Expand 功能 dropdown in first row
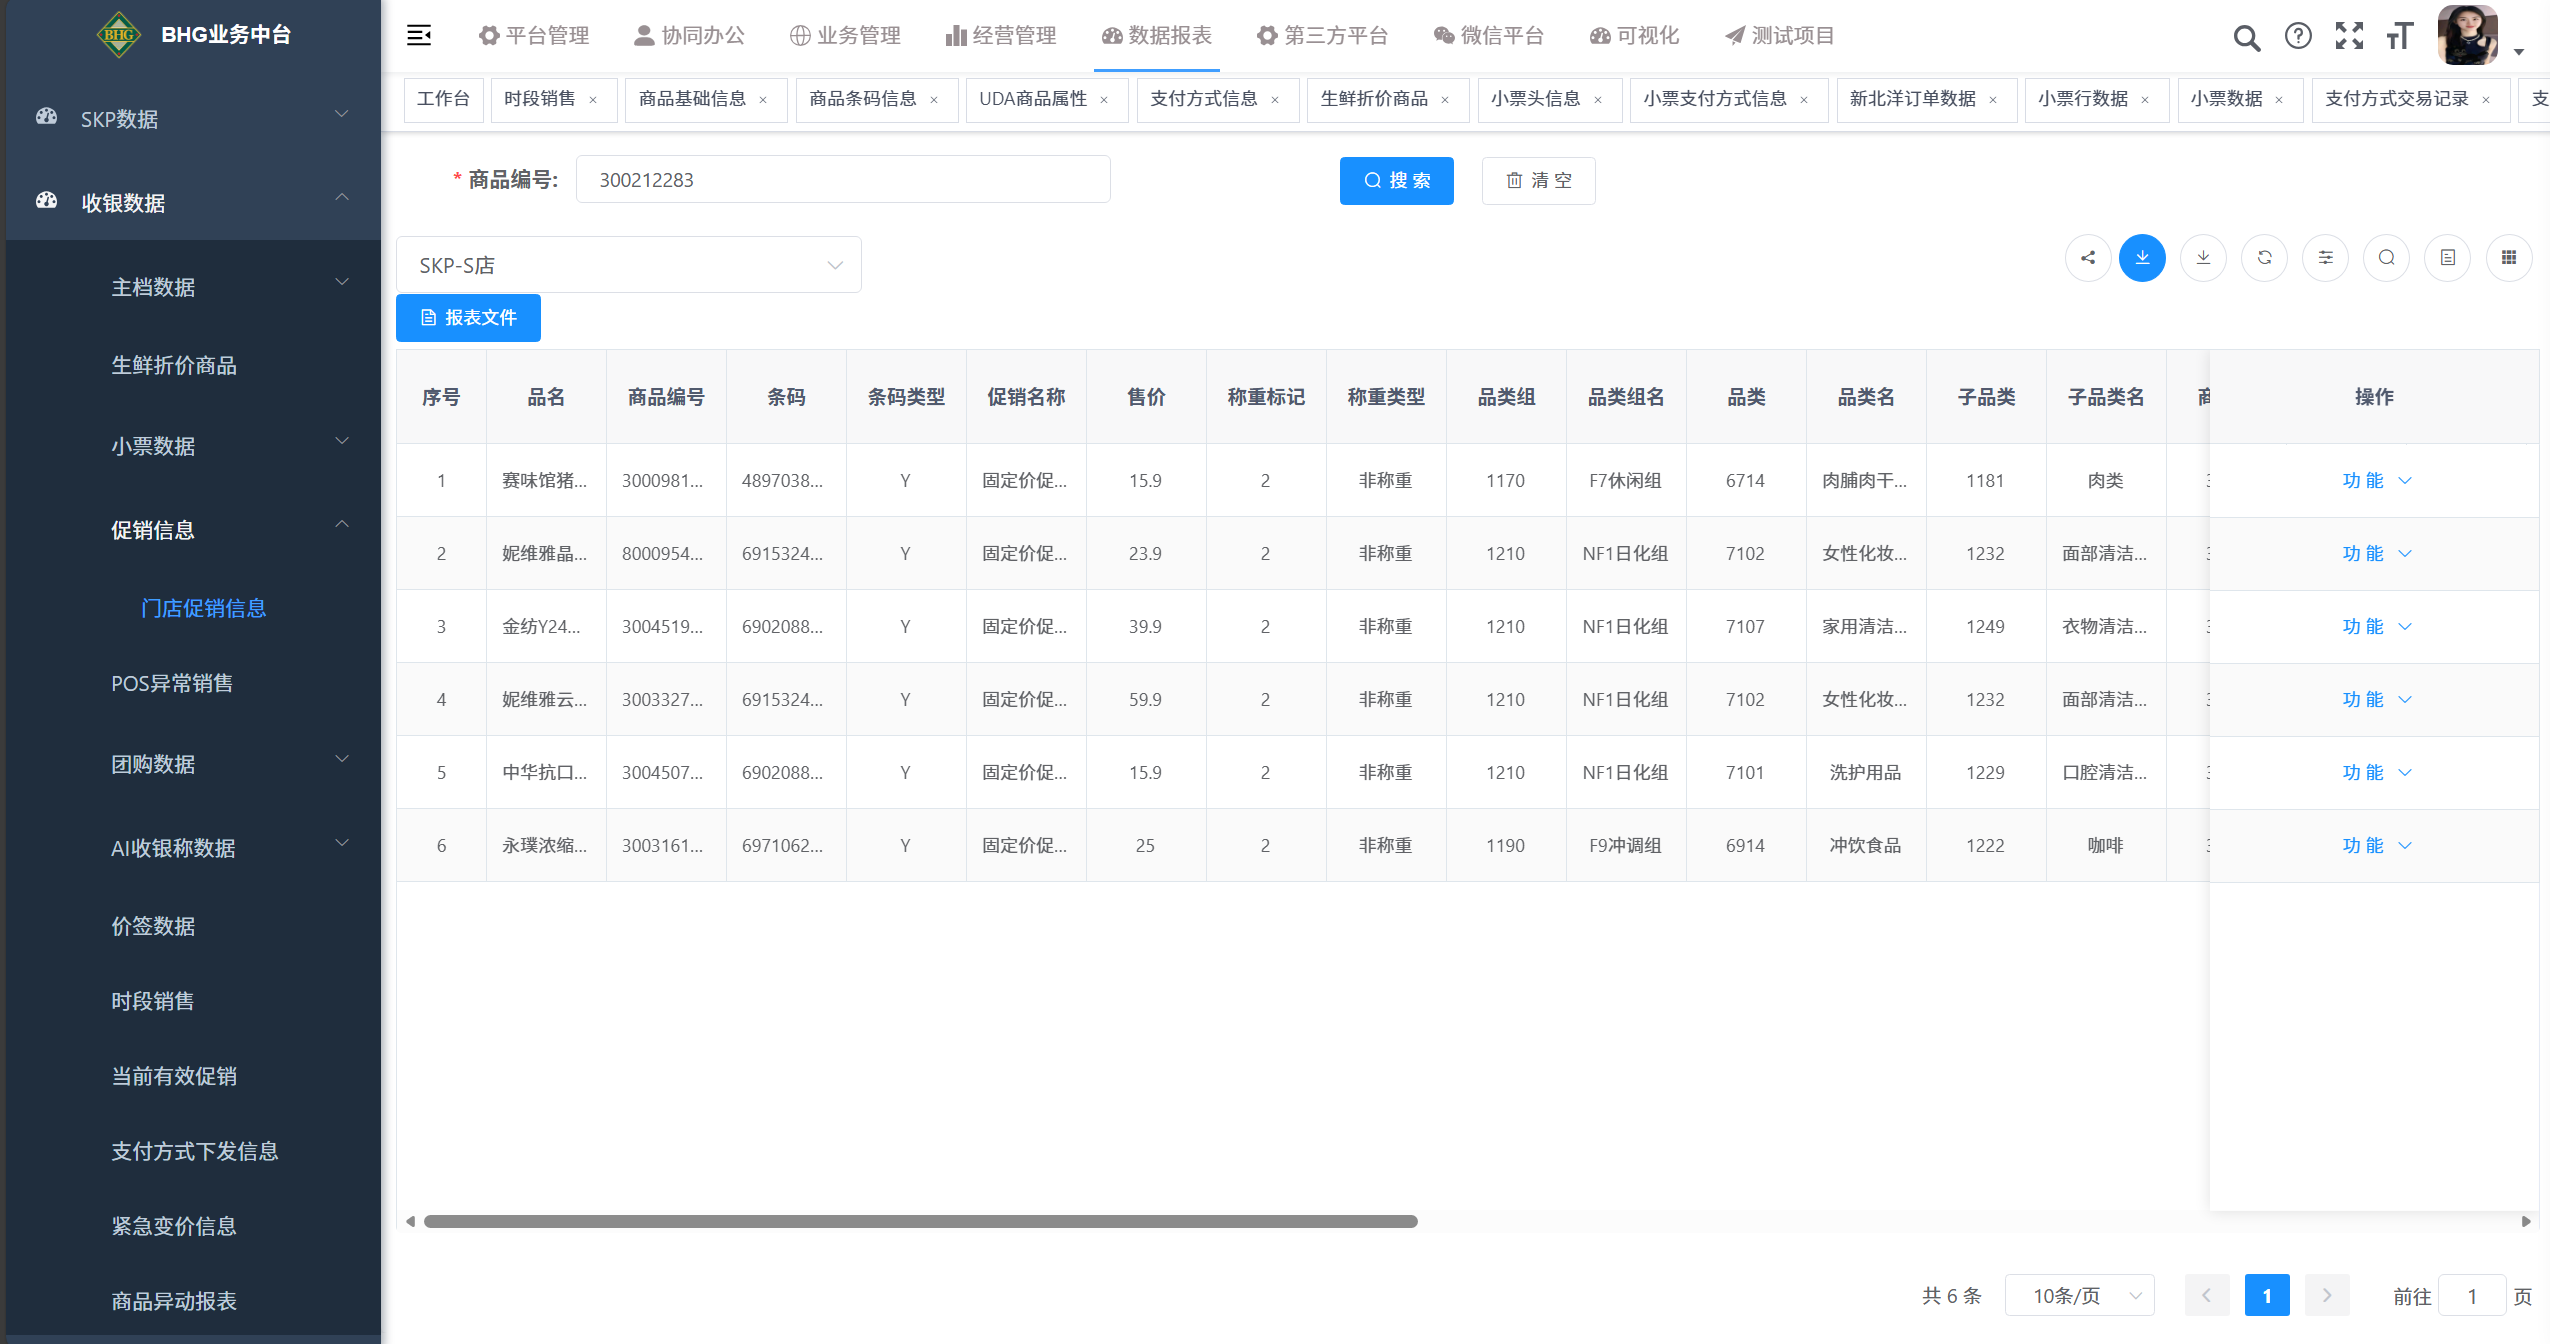Viewport: 2550px width, 1344px height. (x=2375, y=481)
